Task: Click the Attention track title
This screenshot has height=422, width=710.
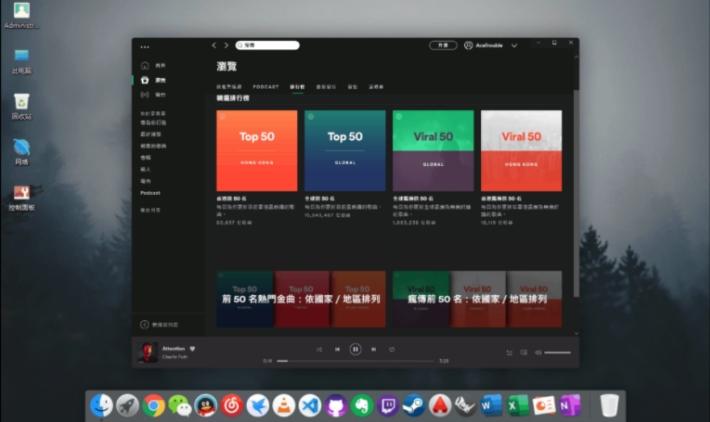Action: [x=174, y=349]
